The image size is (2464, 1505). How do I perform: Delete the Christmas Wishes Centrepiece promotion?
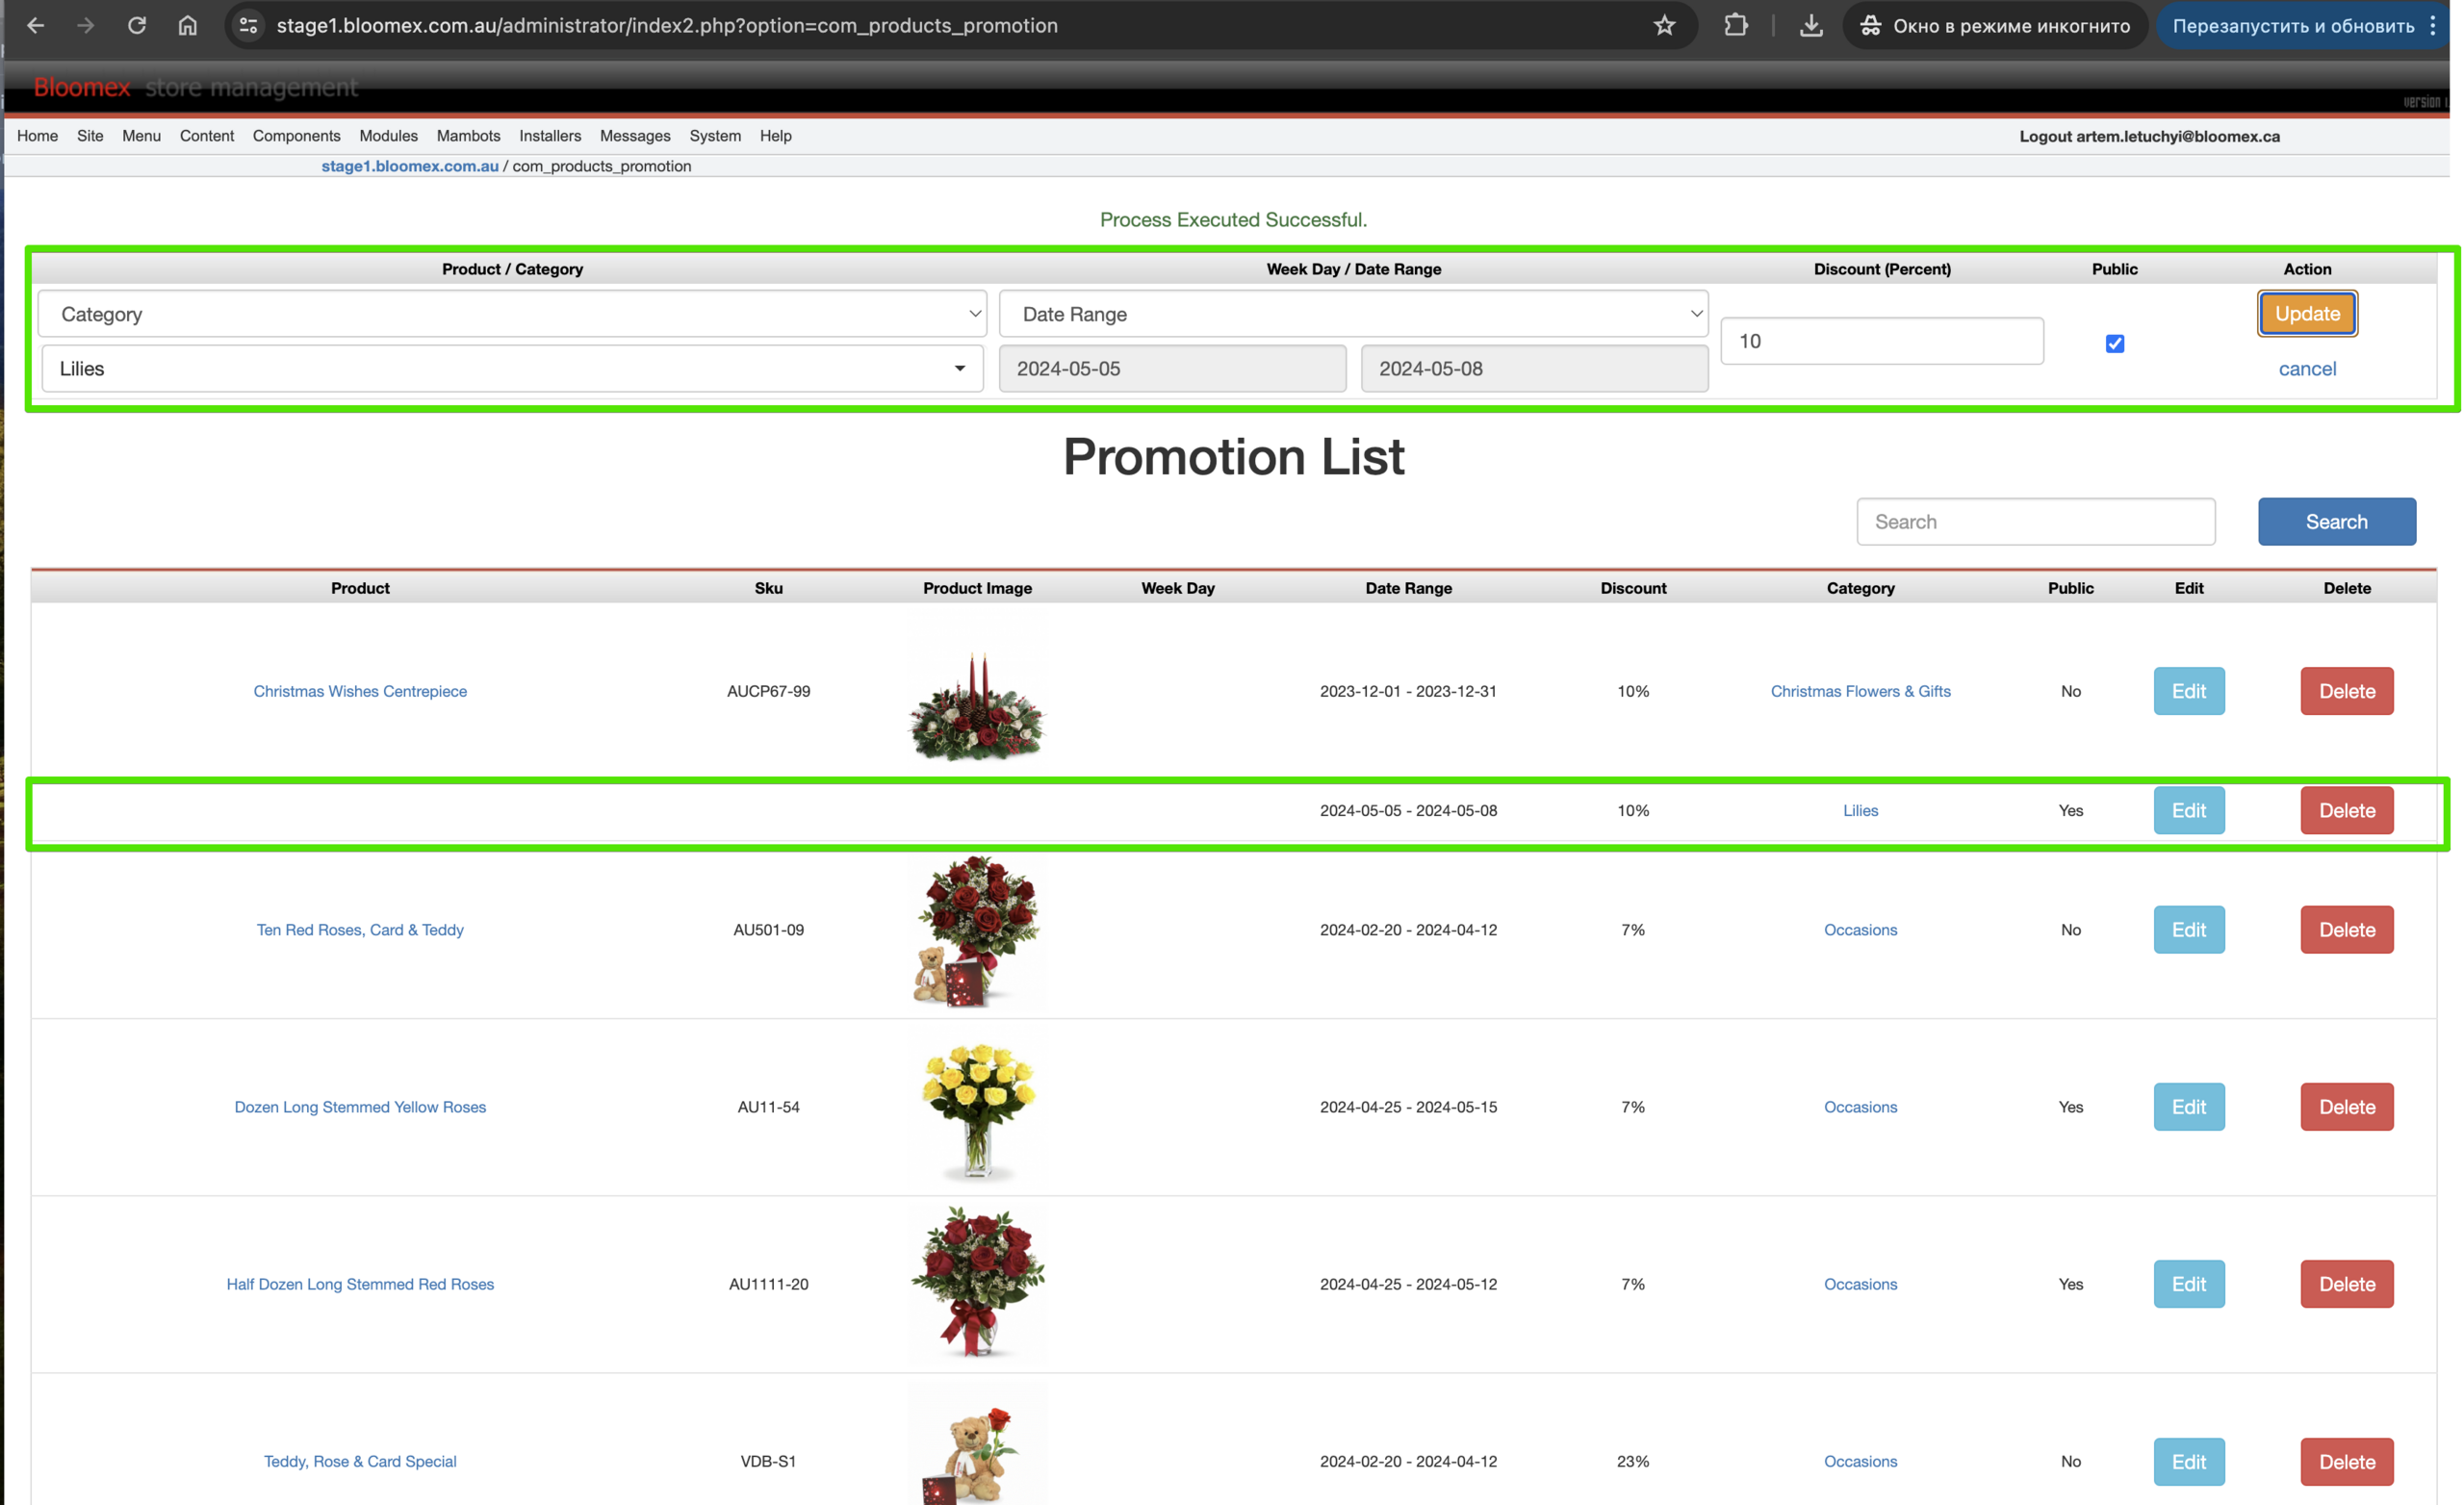2346,691
